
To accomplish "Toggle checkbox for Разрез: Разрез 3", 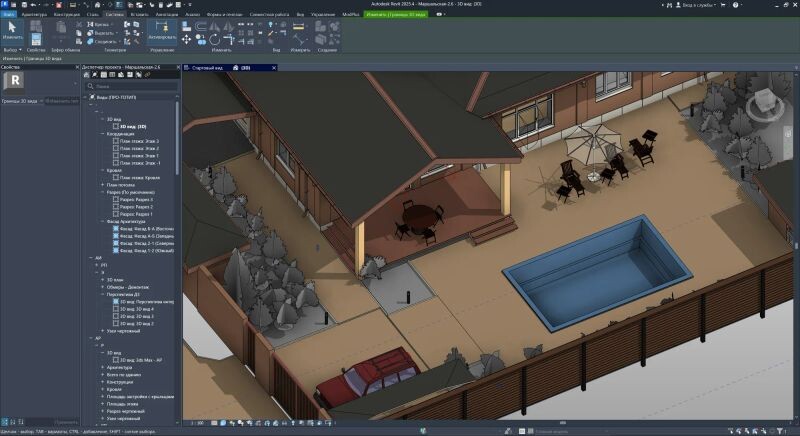I will [x=116, y=199].
